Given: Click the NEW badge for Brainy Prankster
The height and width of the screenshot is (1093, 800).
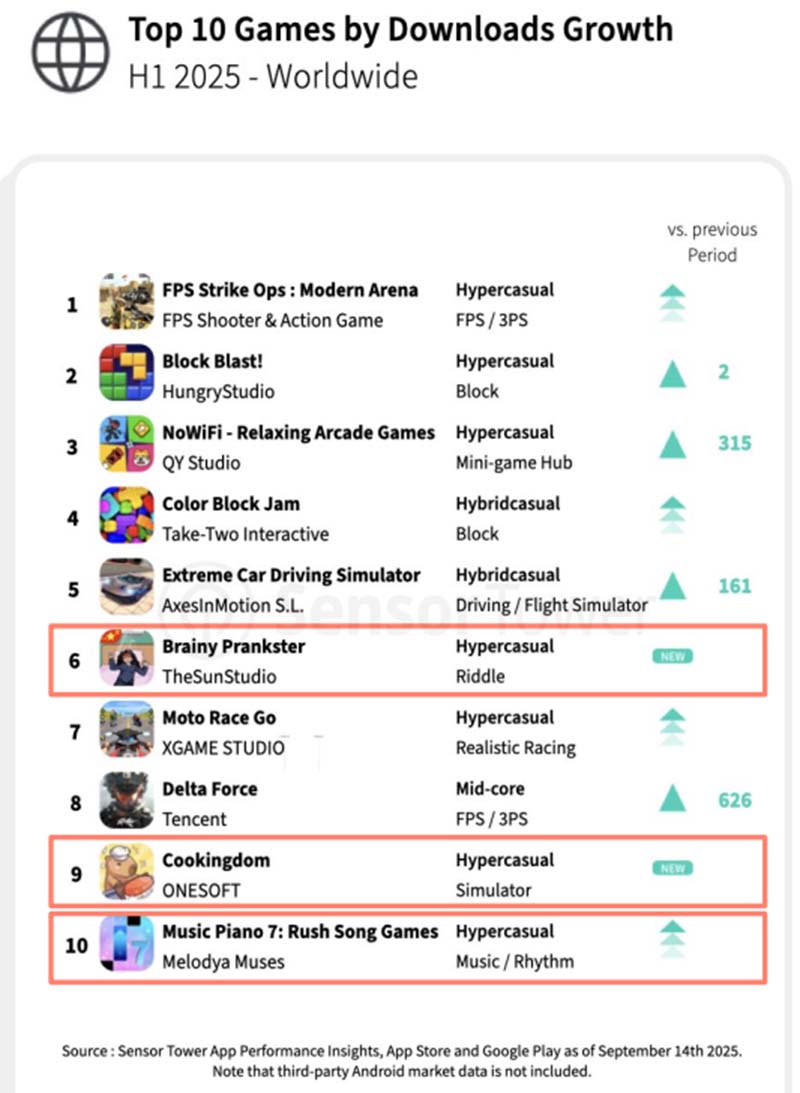Looking at the screenshot, I should (x=673, y=657).
